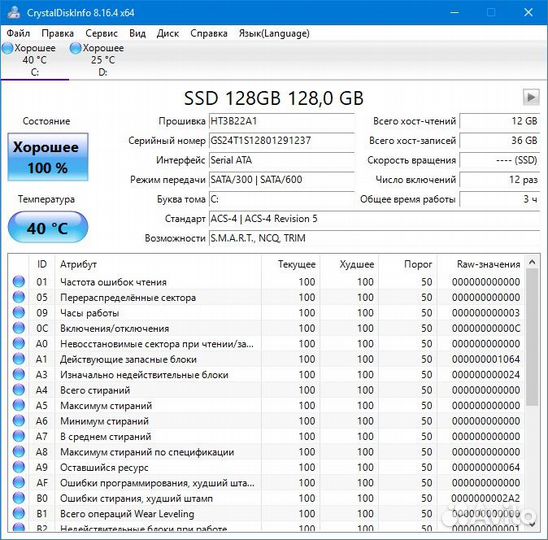Click the Возможности field S.M.A.R.T., NCQ, TRIM

click(x=374, y=239)
